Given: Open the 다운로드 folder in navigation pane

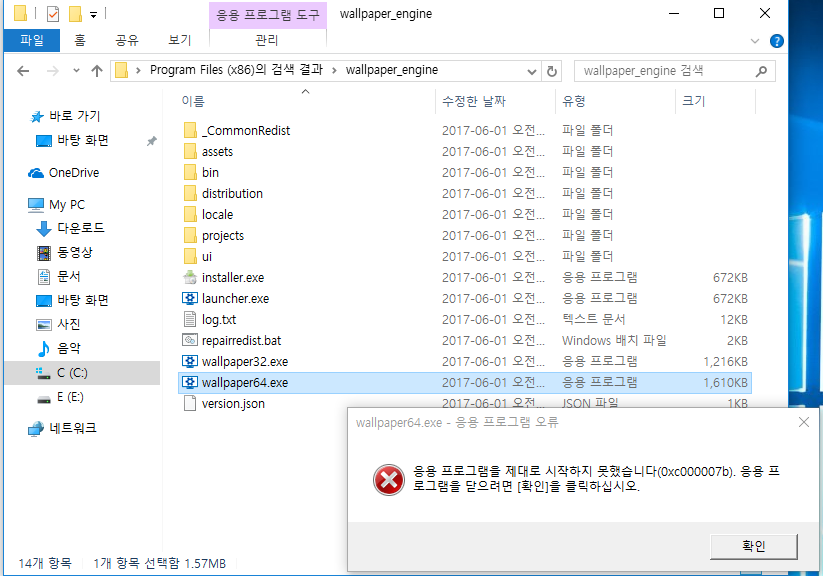Looking at the screenshot, I should coord(70,228).
